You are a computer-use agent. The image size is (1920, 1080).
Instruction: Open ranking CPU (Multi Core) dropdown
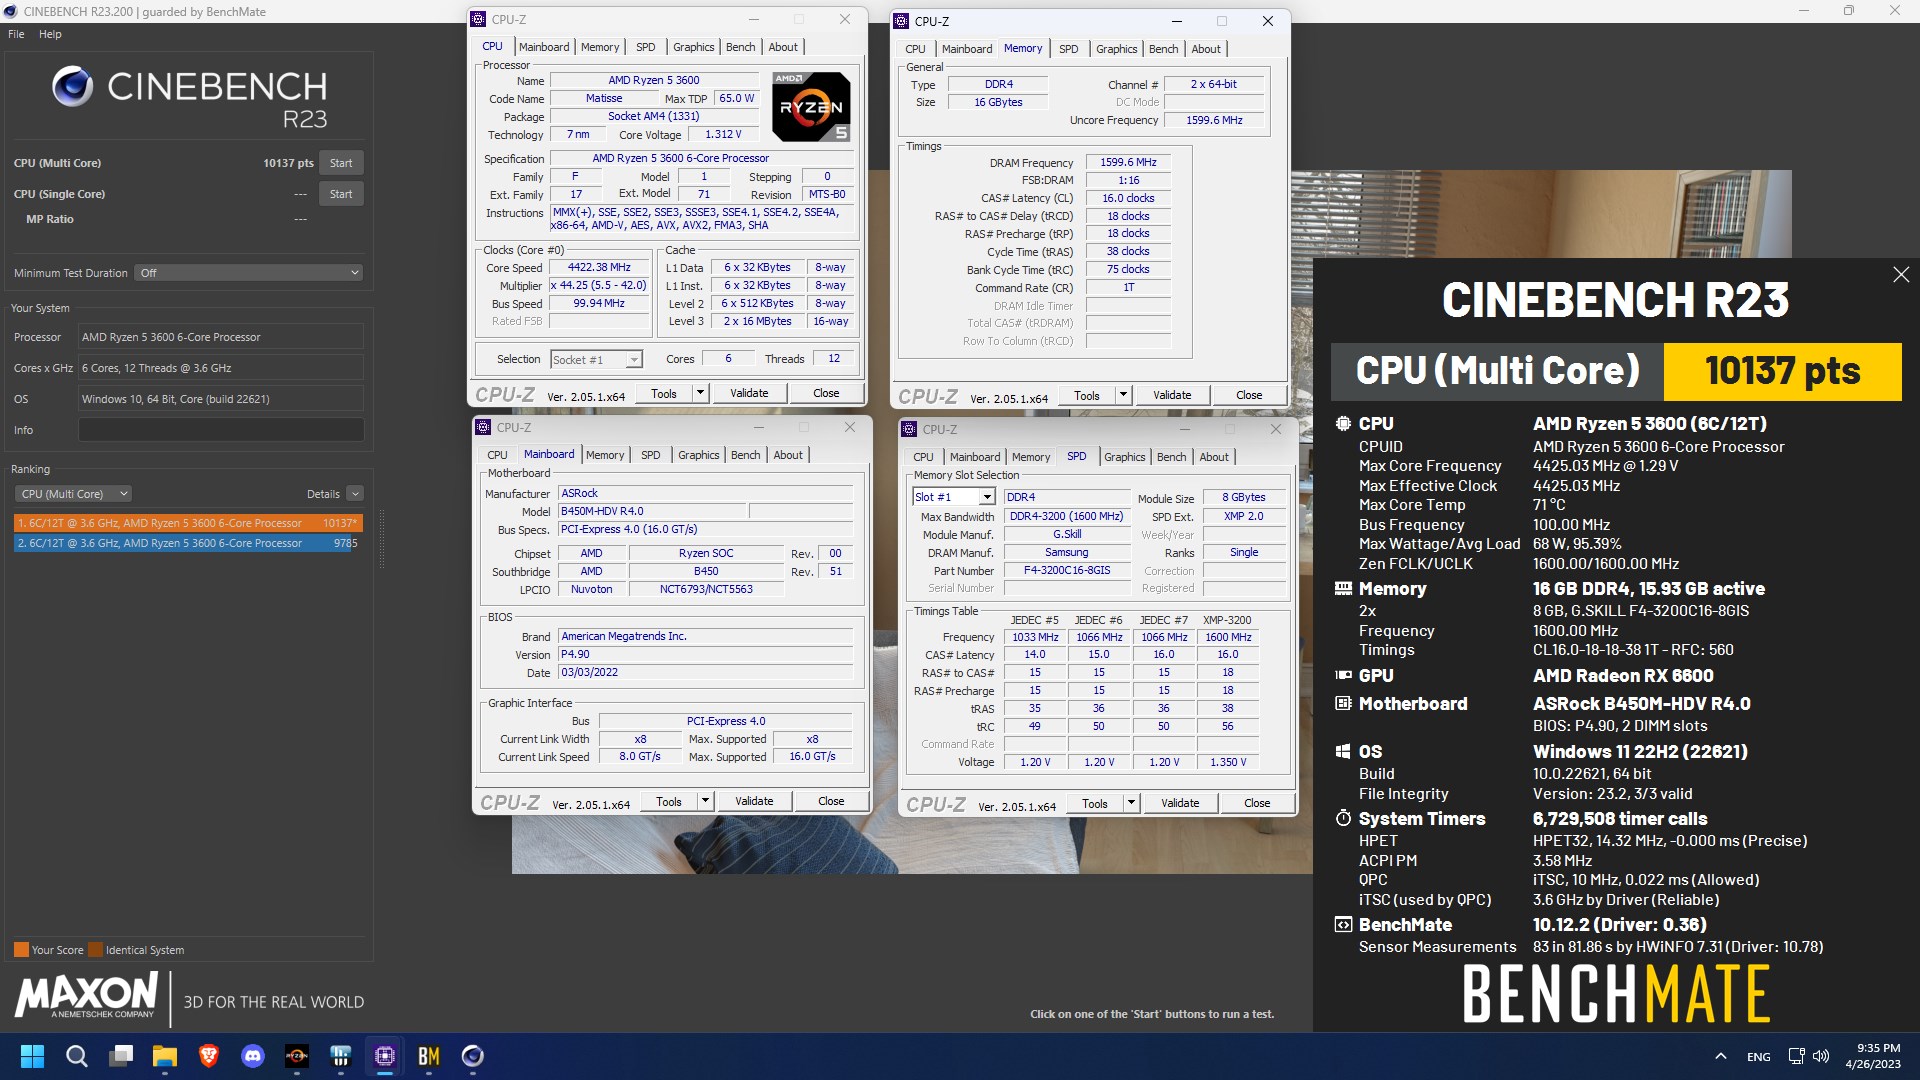pyautogui.click(x=74, y=494)
